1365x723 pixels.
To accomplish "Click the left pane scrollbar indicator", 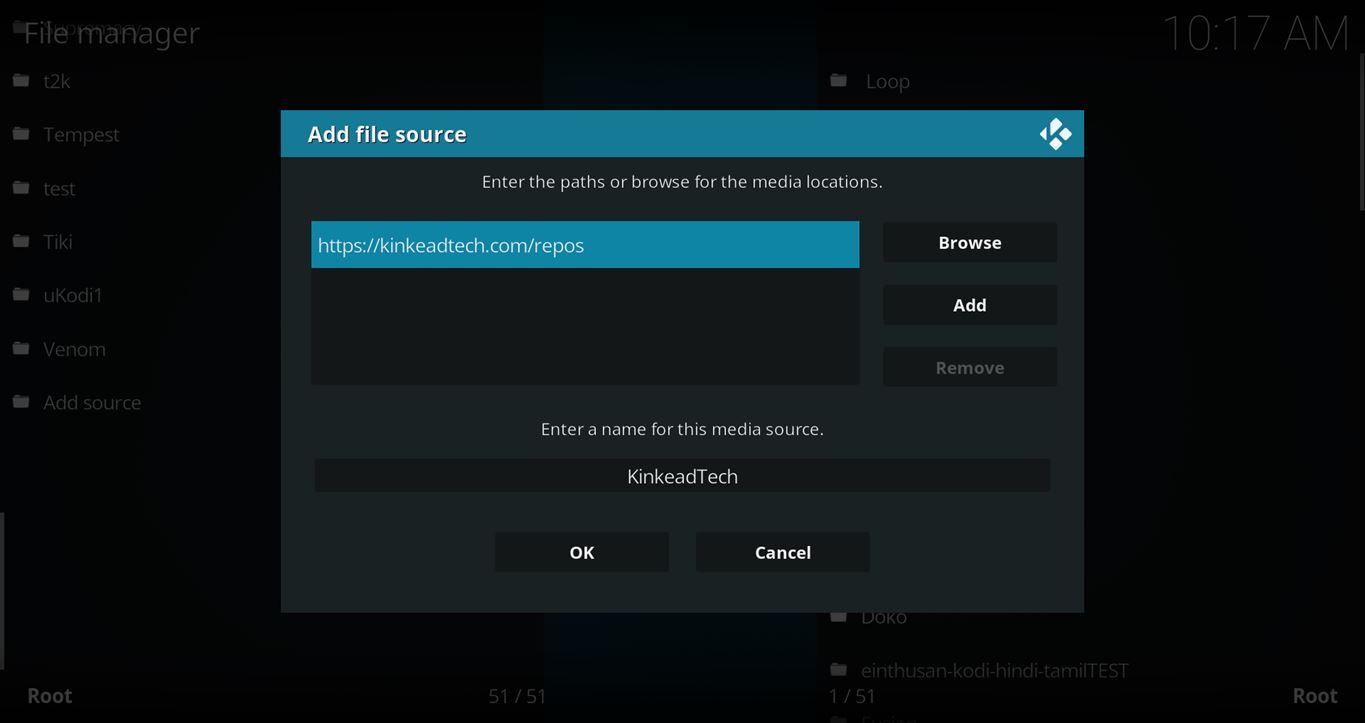I will coord(2,590).
